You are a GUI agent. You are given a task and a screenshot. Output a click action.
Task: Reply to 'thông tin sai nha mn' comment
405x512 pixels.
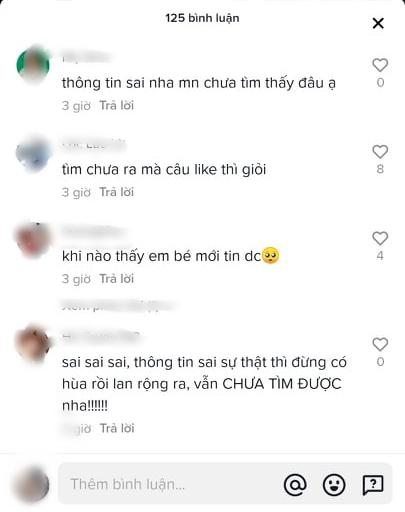coord(117,105)
